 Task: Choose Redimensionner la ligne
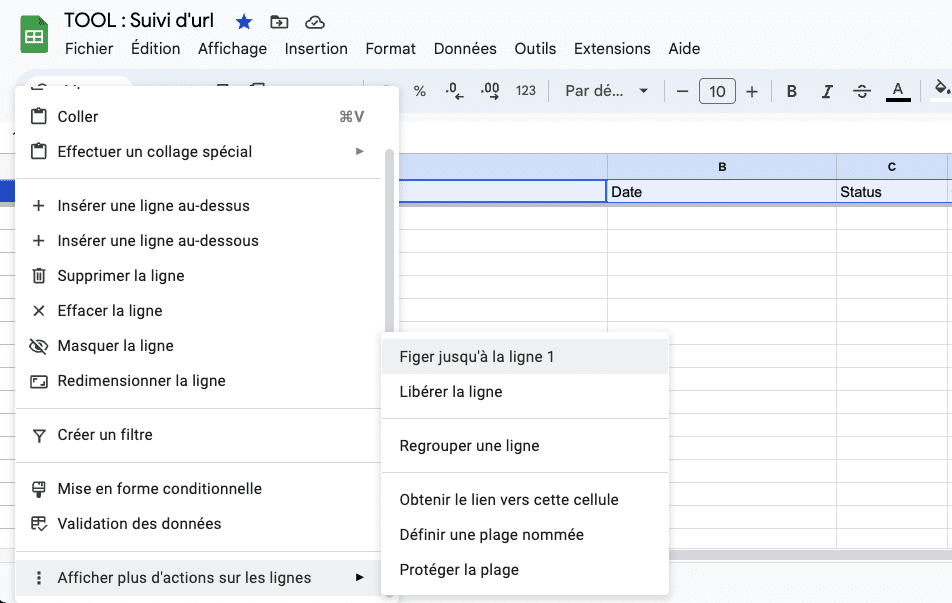(x=199, y=381)
